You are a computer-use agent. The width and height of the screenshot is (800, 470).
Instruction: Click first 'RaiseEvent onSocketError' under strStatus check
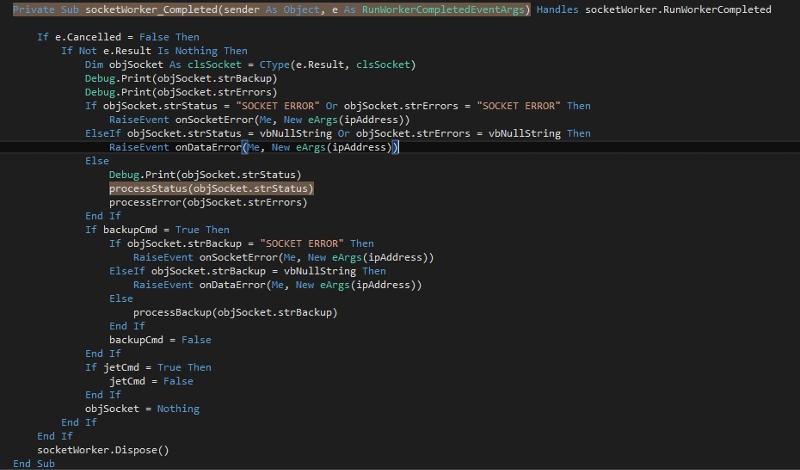tap(259, 119)
